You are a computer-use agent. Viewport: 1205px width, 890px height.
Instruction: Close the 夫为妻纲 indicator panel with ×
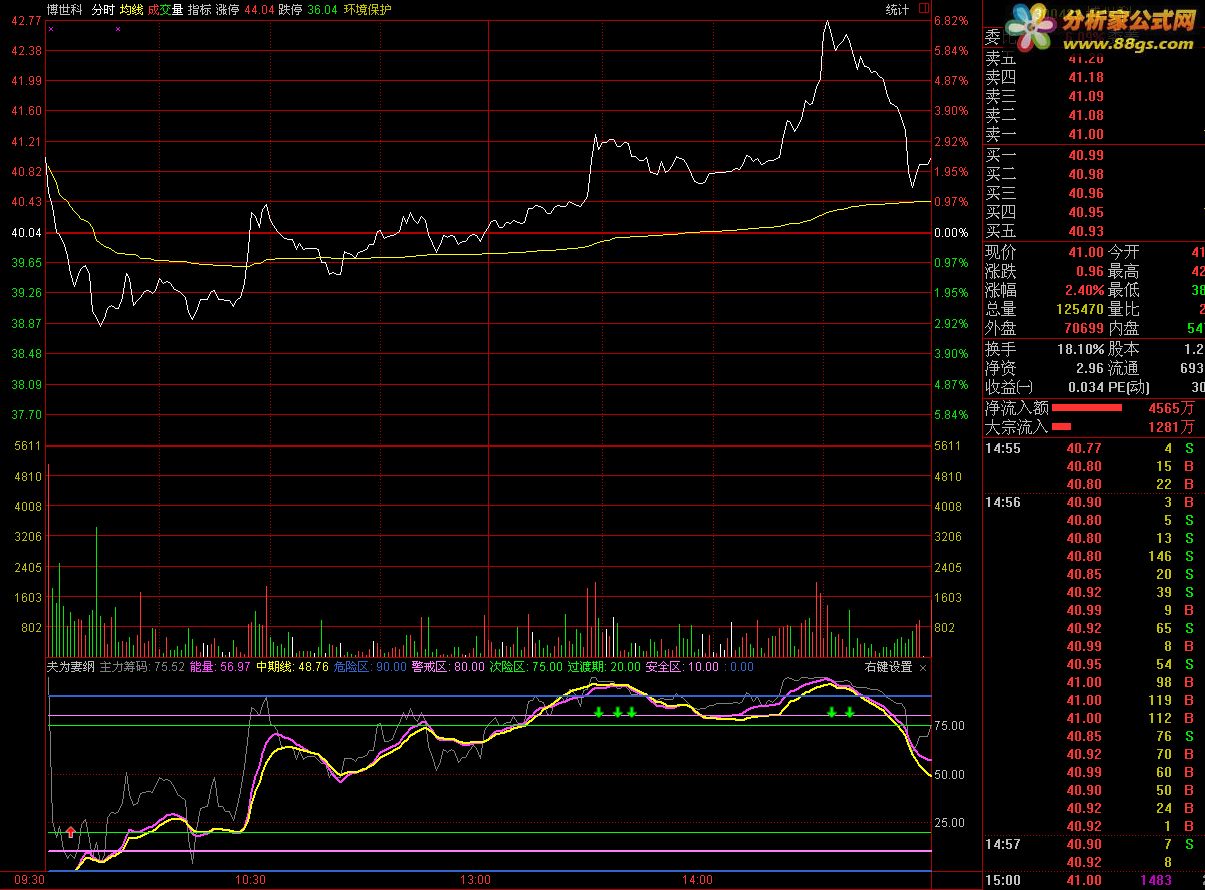[923, 667]
